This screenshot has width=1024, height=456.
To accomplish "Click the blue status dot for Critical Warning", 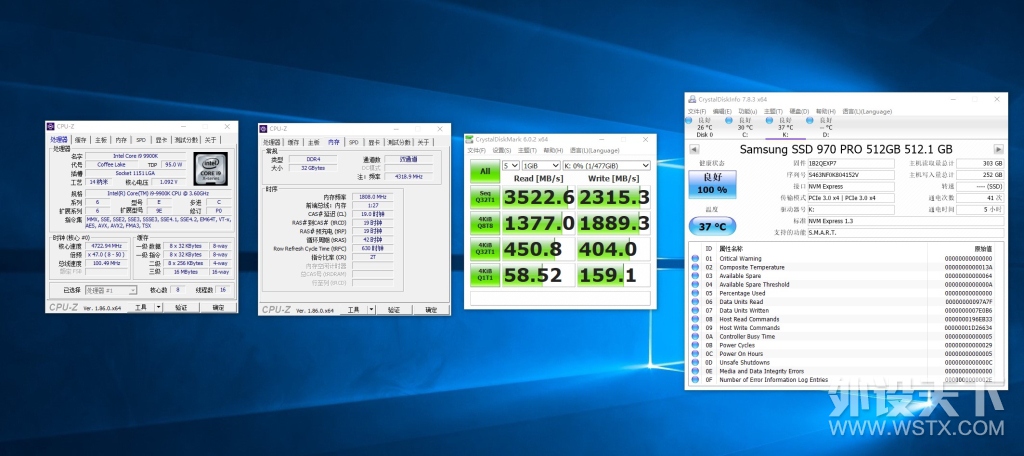I will click(695, 259).
